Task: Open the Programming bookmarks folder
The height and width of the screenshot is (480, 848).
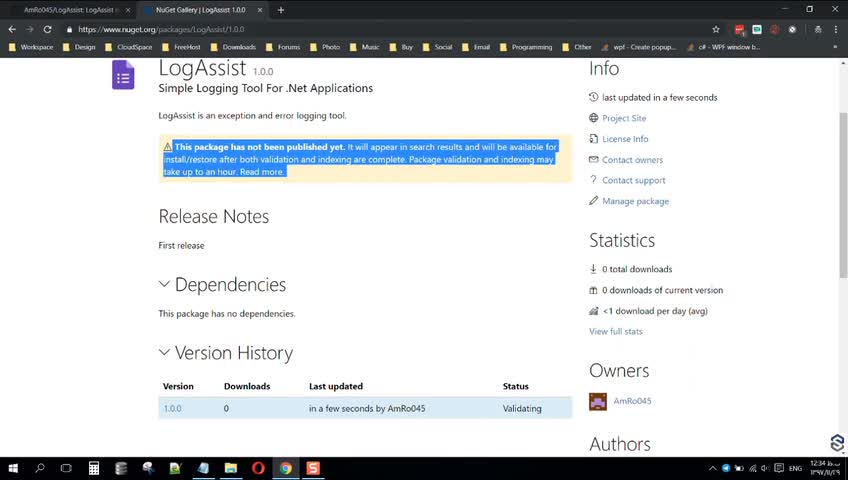Action: click(x=526, y=47)
